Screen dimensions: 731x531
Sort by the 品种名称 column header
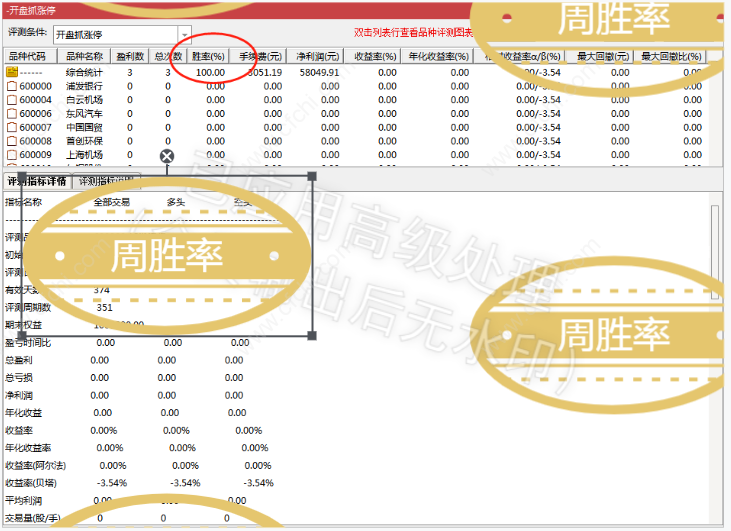coord(84,56)
